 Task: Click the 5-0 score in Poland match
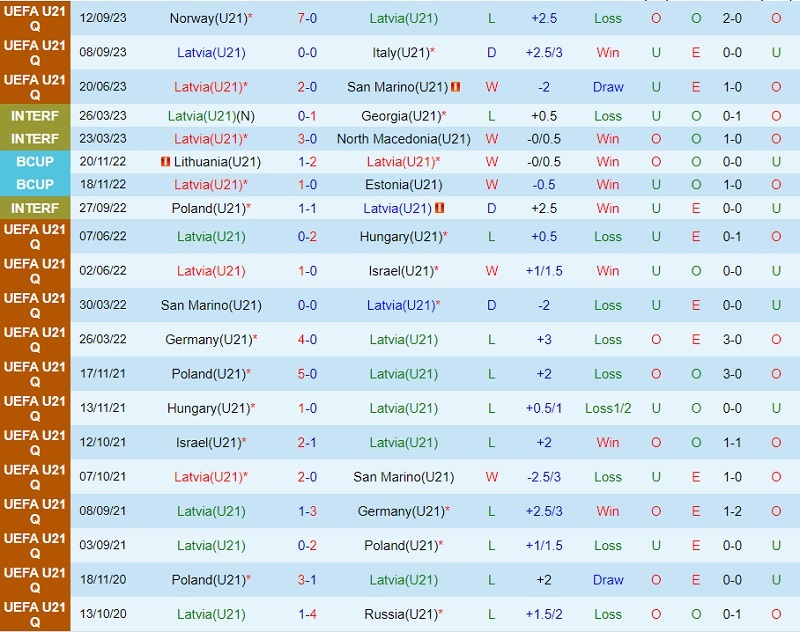pyautogui.click(x=307, y=374)
